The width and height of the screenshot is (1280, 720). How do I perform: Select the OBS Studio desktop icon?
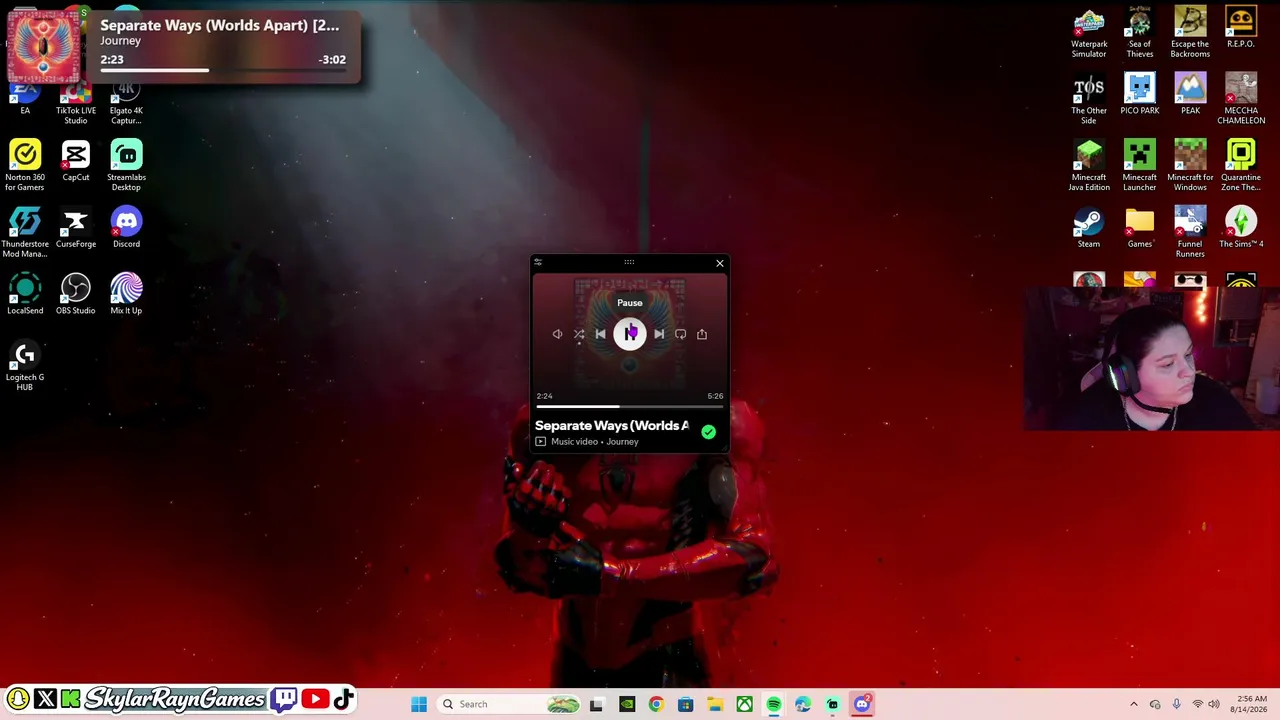click(x=76, y=294)
